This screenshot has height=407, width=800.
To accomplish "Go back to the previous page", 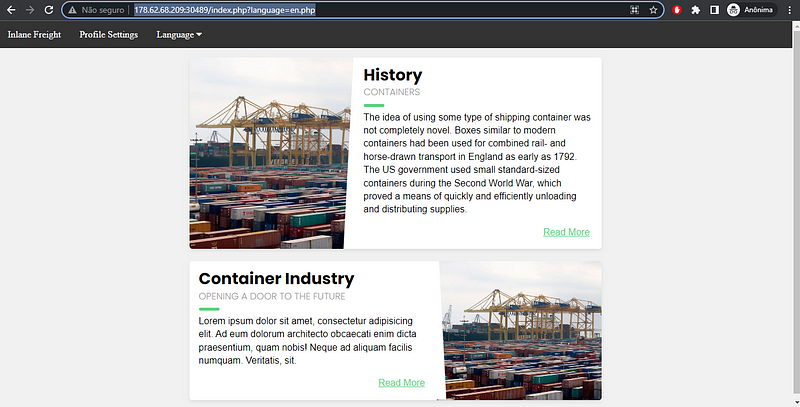I will click(11, 10).
